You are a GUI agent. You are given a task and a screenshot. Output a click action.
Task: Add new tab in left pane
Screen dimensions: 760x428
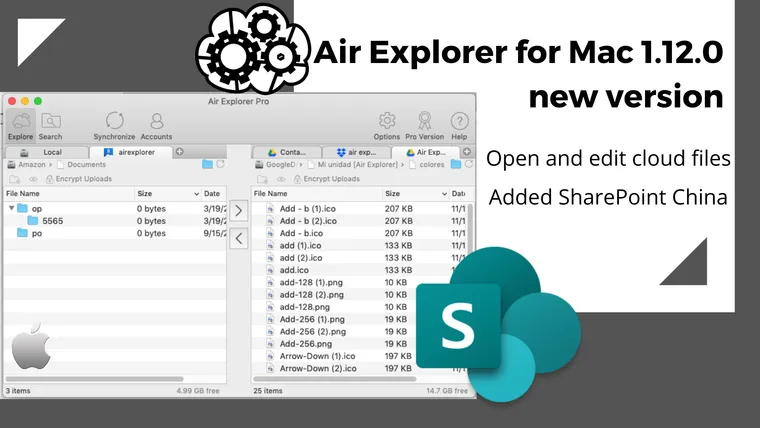(x=180, y=152)
